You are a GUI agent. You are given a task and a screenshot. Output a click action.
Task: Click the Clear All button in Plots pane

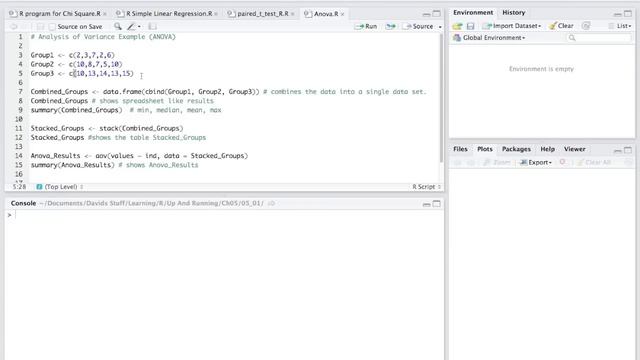[593, 162]
